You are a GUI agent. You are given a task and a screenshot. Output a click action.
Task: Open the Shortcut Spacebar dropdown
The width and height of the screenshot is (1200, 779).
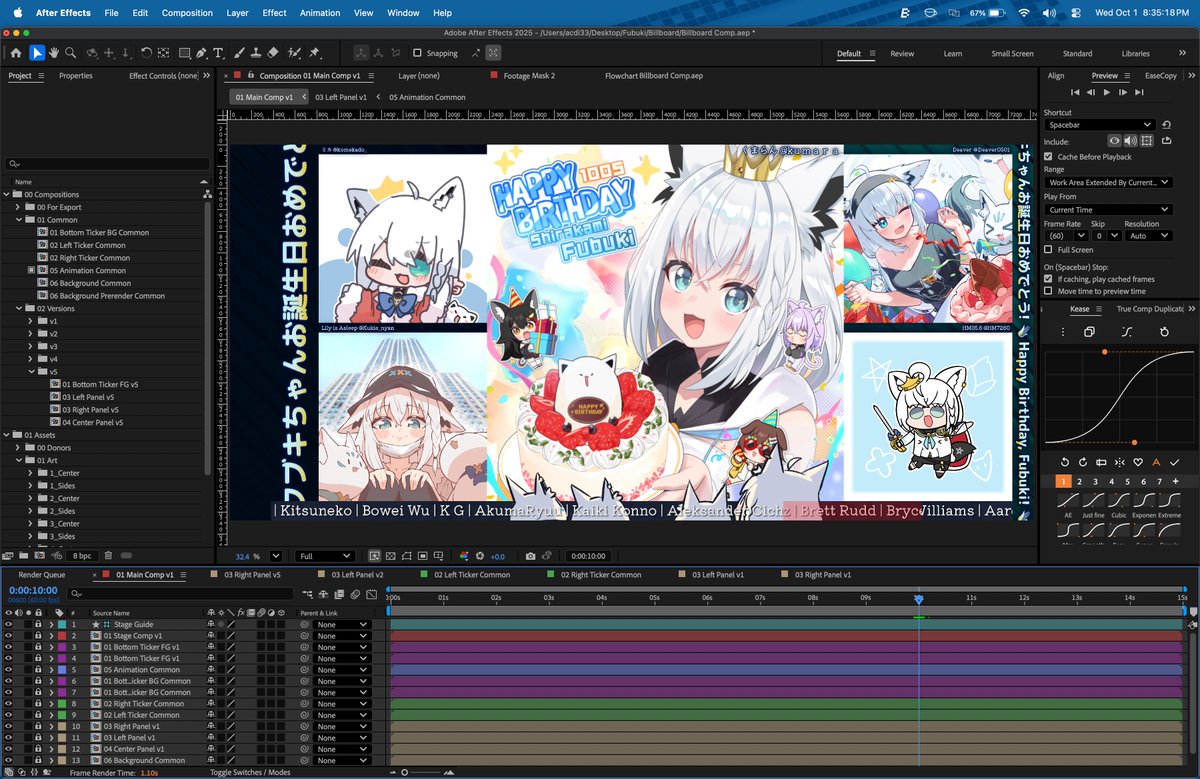1099,125
